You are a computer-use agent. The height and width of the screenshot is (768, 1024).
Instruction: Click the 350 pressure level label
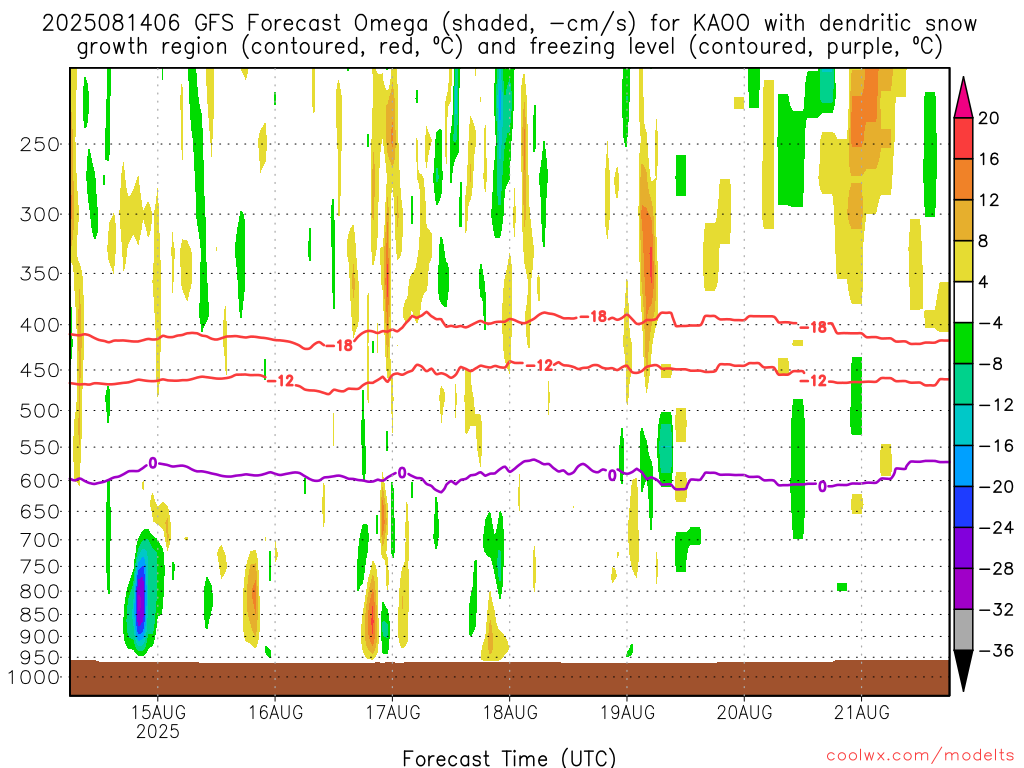pos(40,273)
